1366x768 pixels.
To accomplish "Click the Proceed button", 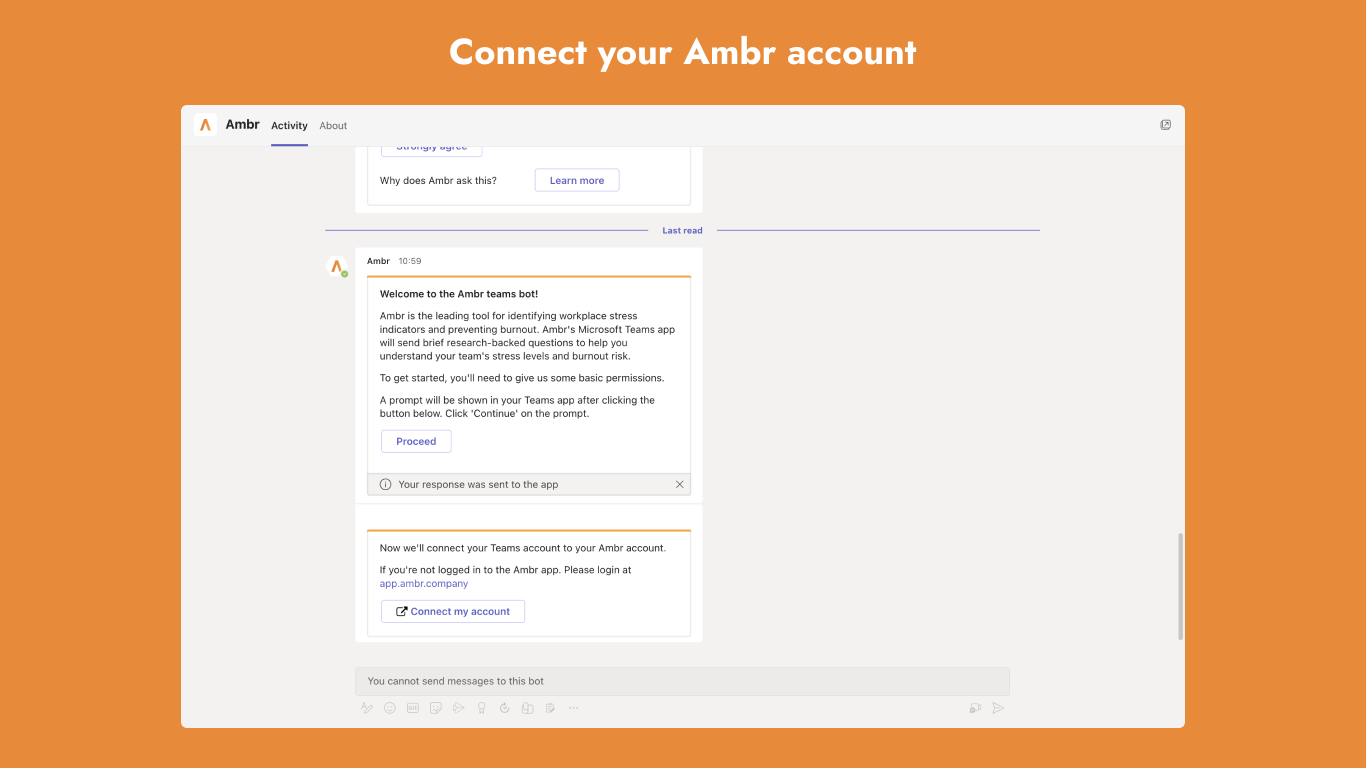I will [x=416, y=441].
